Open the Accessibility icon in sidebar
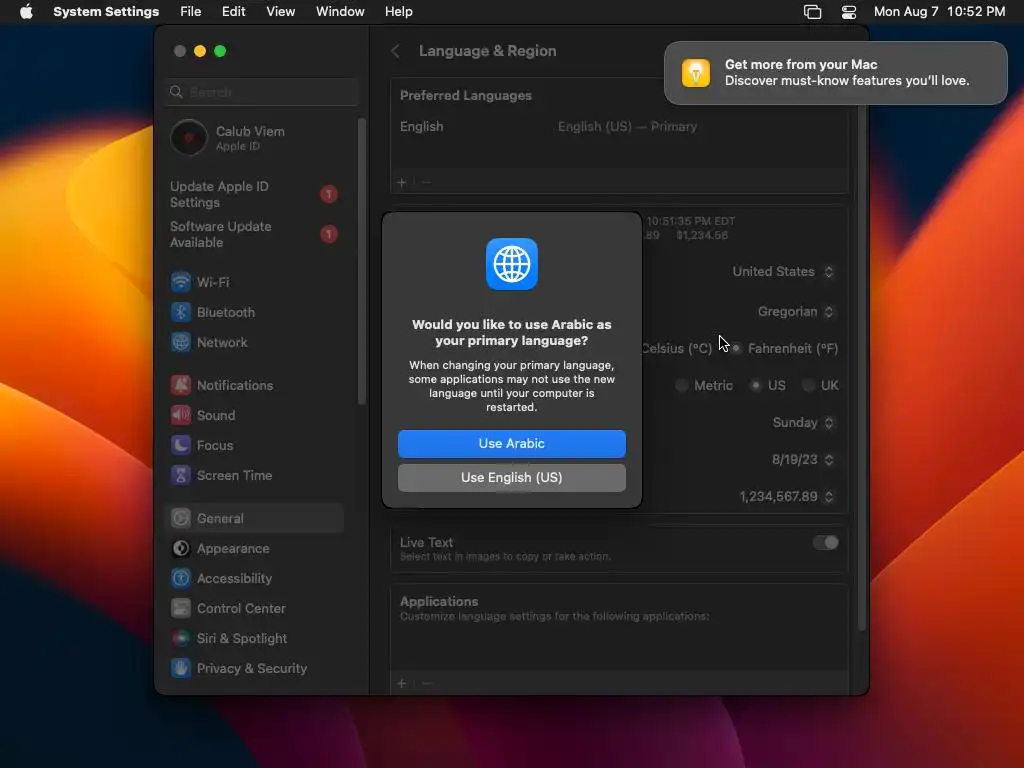1024x768 pixels. point(181,579)
